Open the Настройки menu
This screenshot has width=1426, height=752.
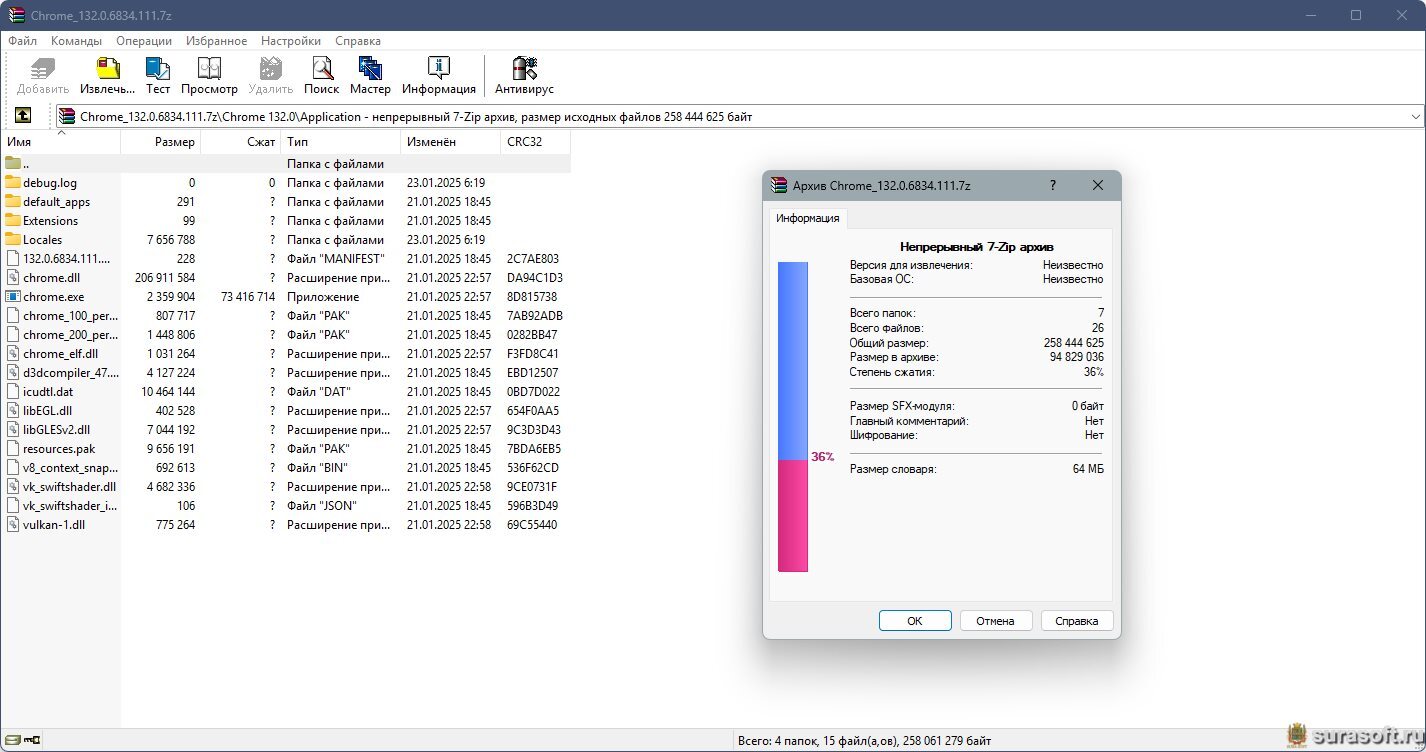[291, 41]
